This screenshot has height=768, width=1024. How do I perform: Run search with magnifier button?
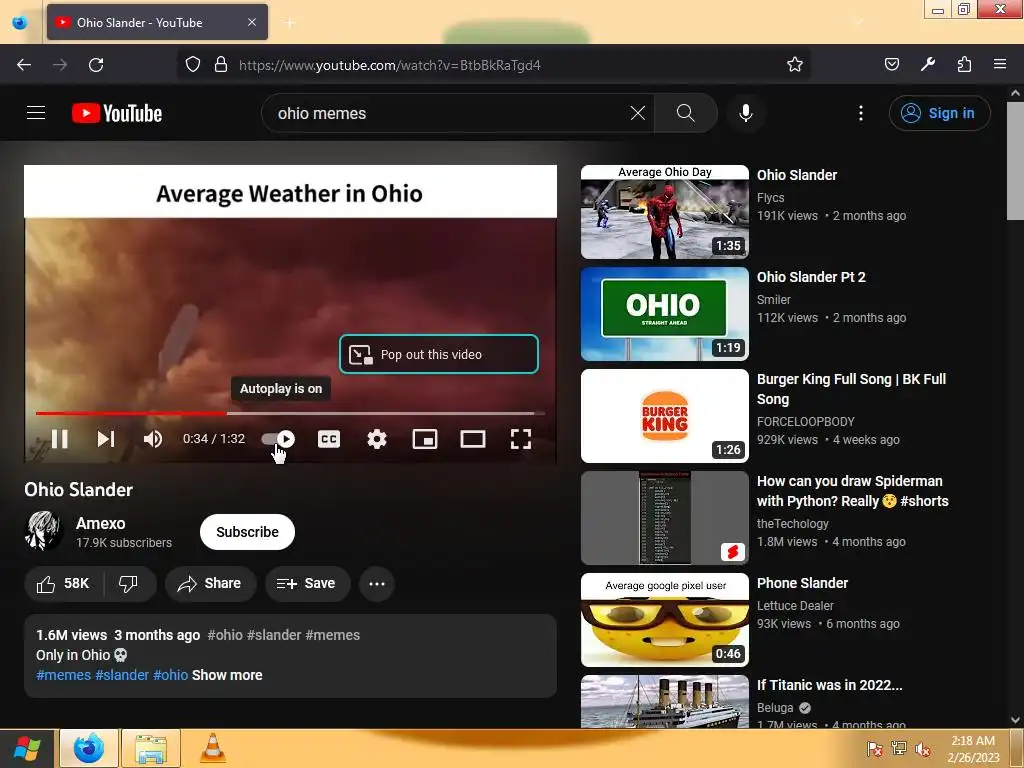(x=686, y=113)
